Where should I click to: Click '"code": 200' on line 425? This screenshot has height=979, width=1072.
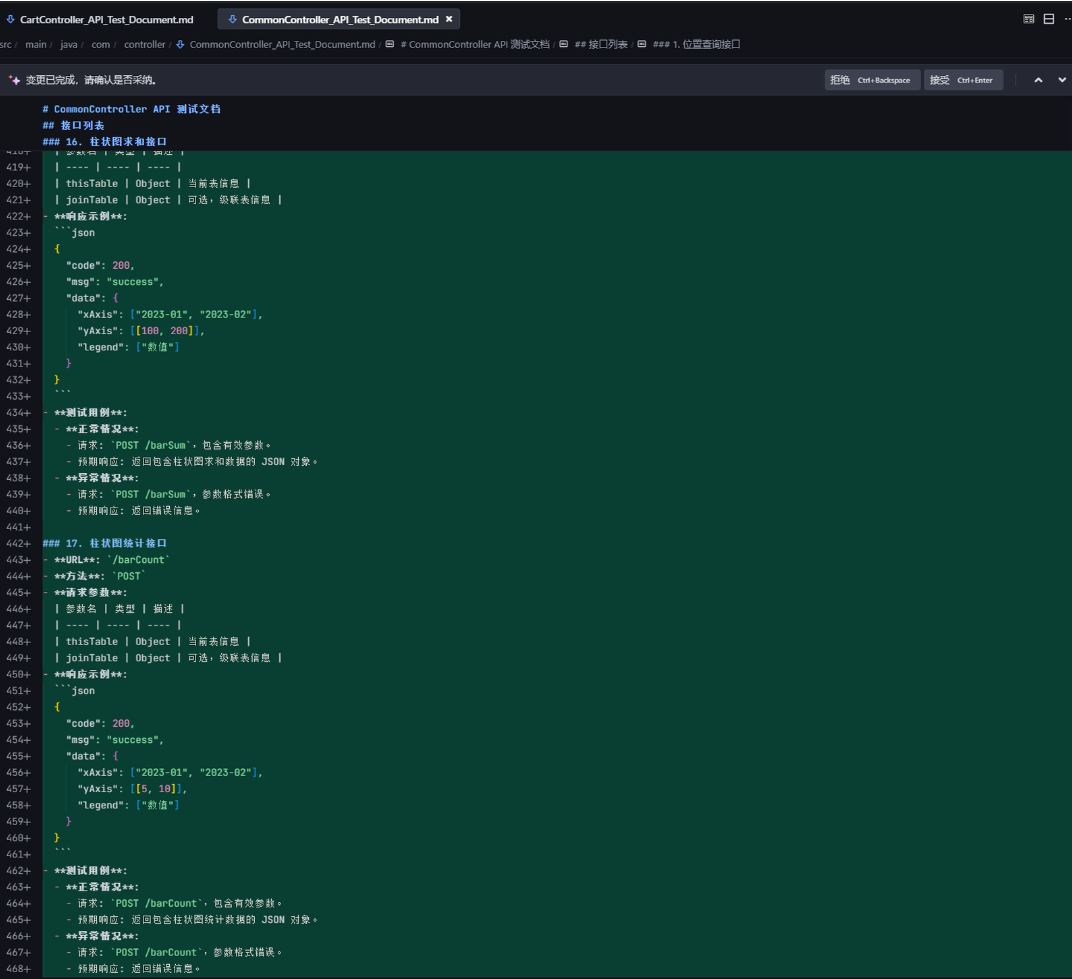click(100, 265)
